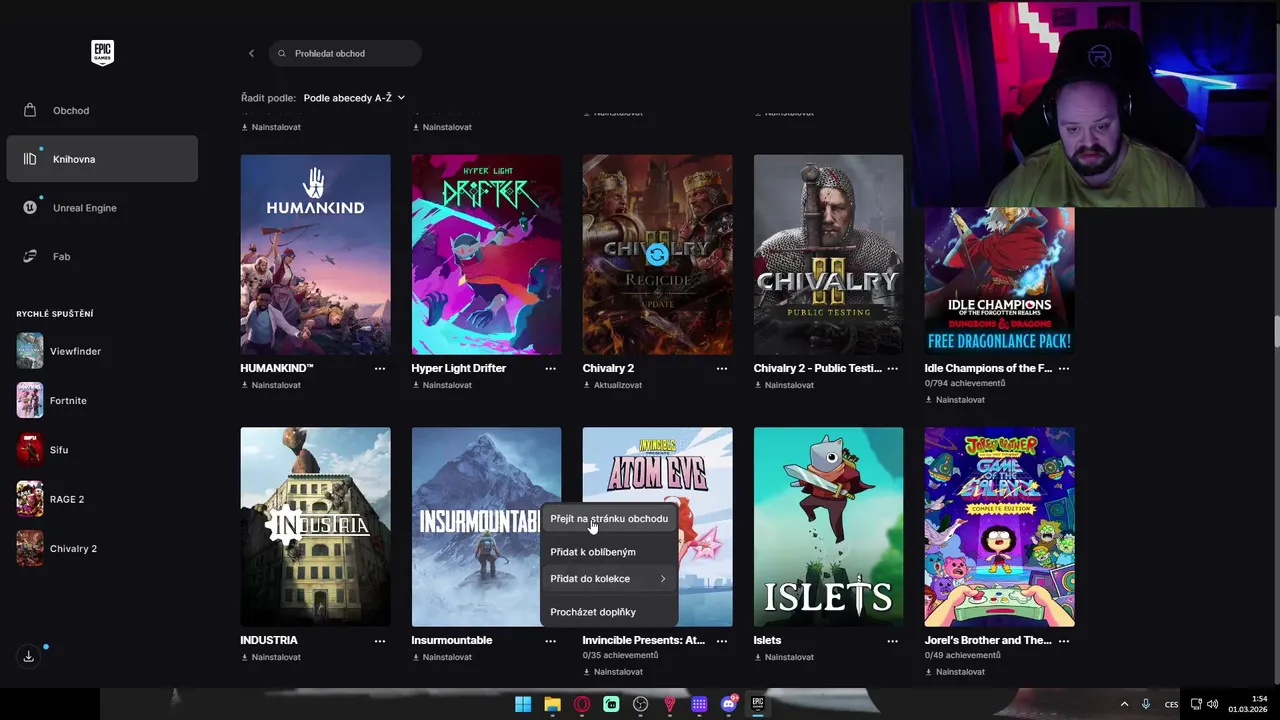1280x720 pixels.
Task: Open the Podle abecedy A–Ž sort dropdown
Action: (354, 98)
